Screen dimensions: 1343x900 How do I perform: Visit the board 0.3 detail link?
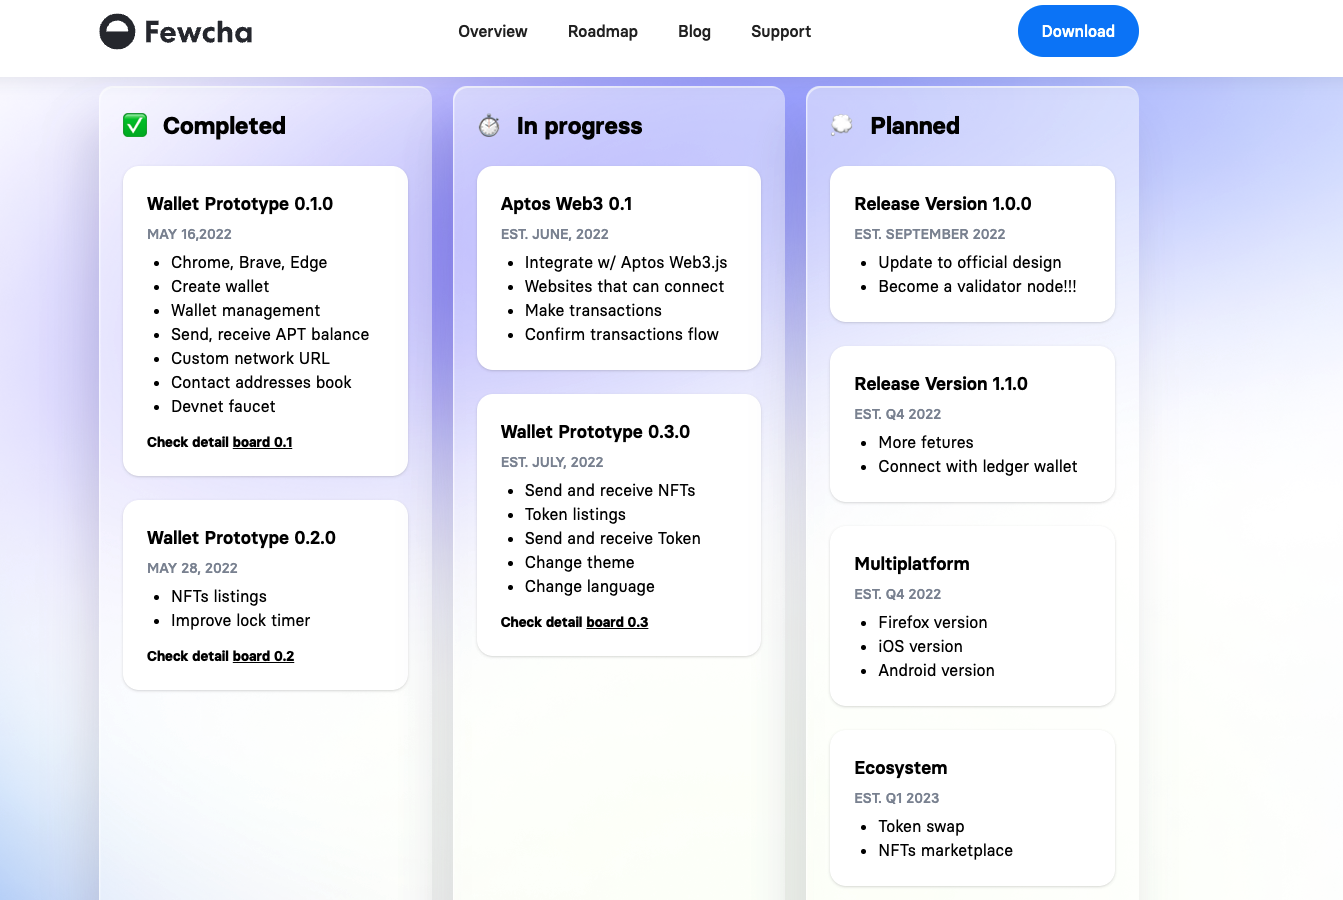coord(617,622)
